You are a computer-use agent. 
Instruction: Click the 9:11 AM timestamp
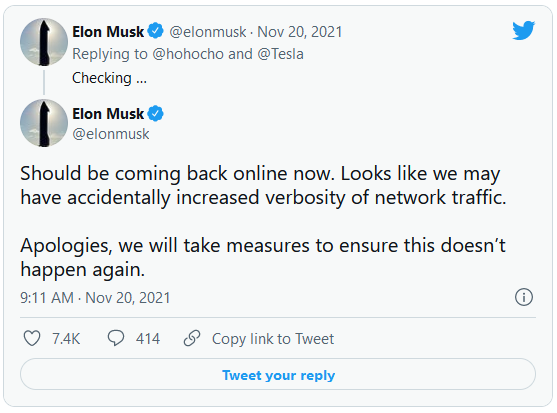(47, 298)
